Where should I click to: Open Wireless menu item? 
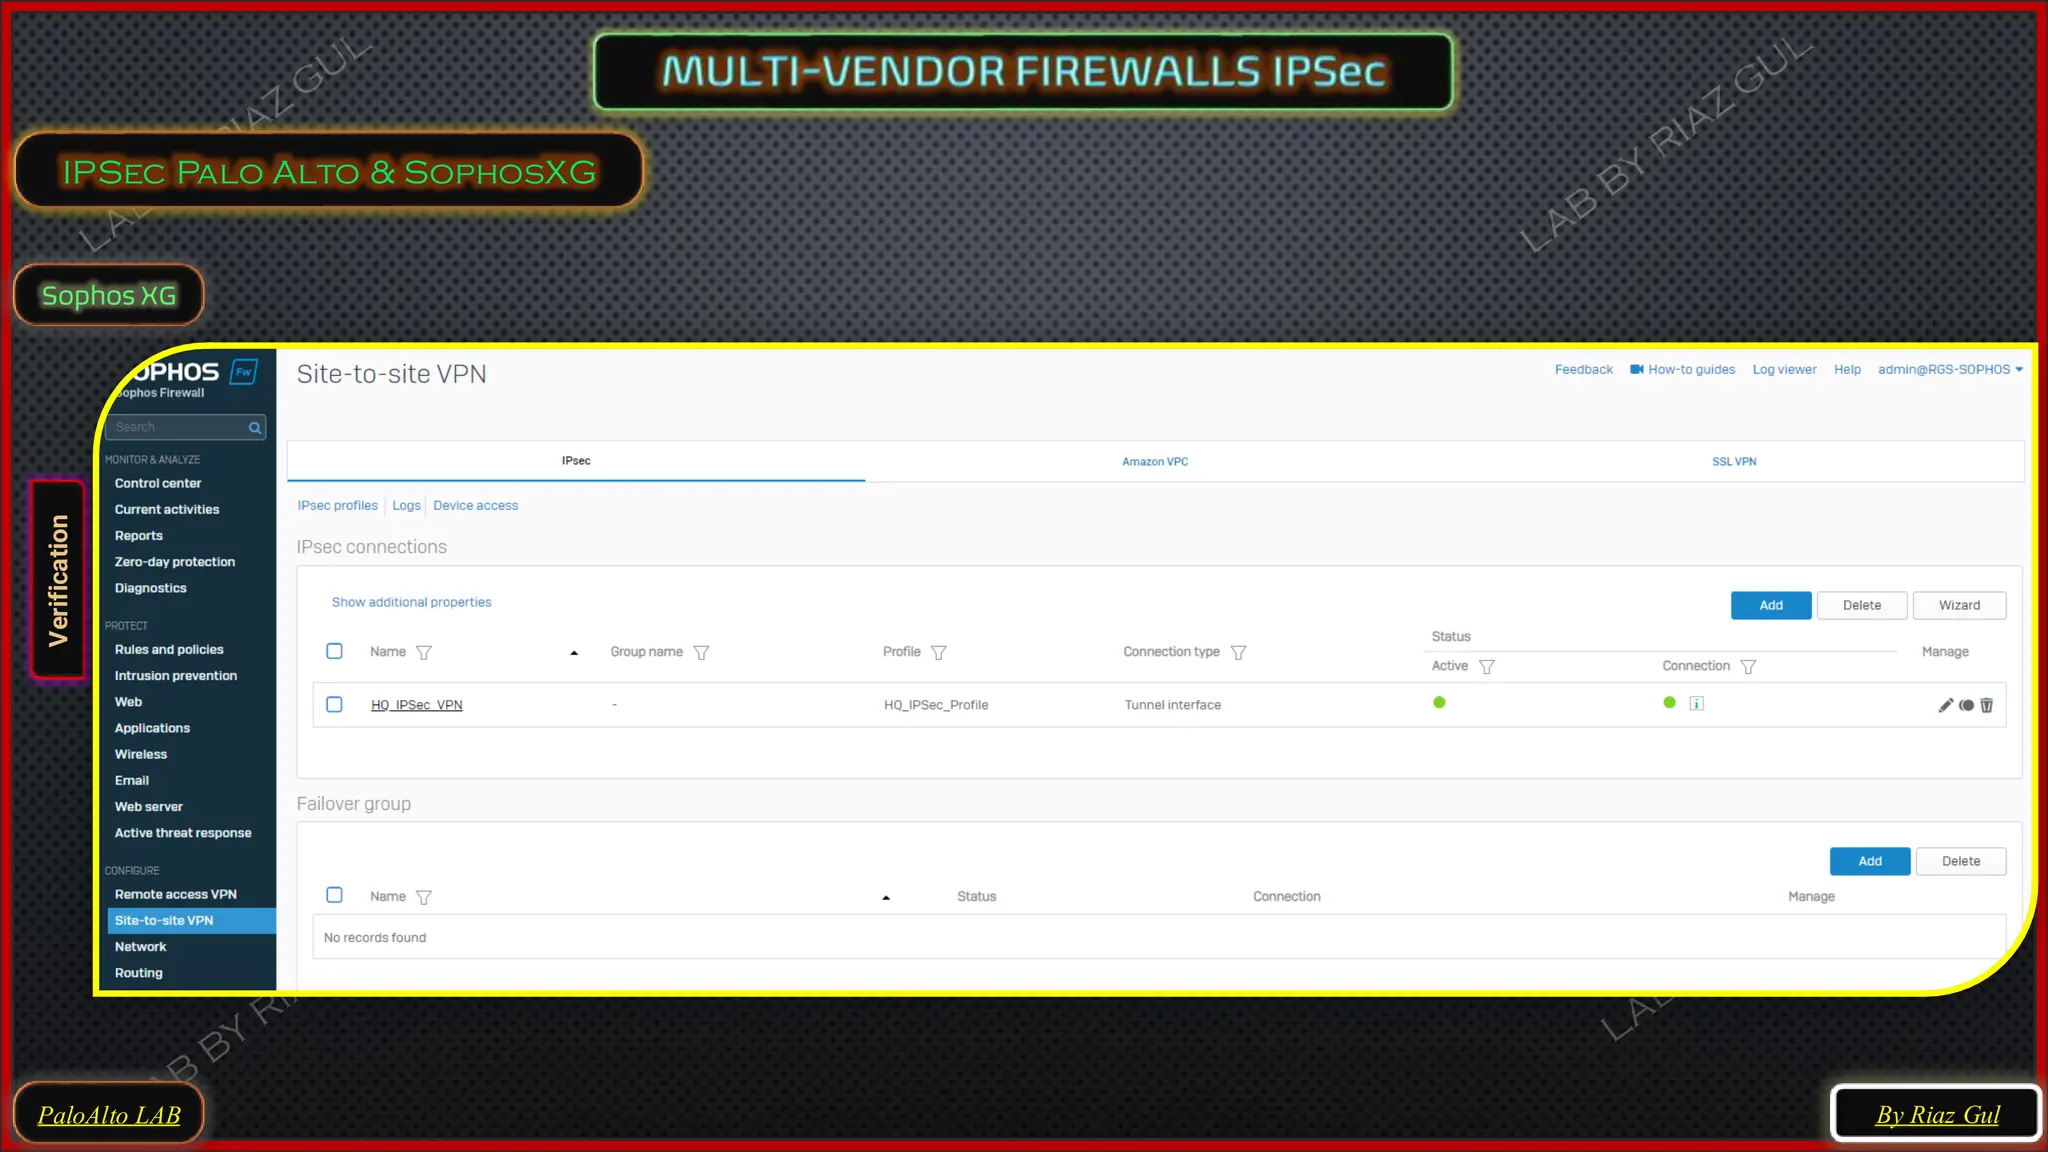pos(141,754)
